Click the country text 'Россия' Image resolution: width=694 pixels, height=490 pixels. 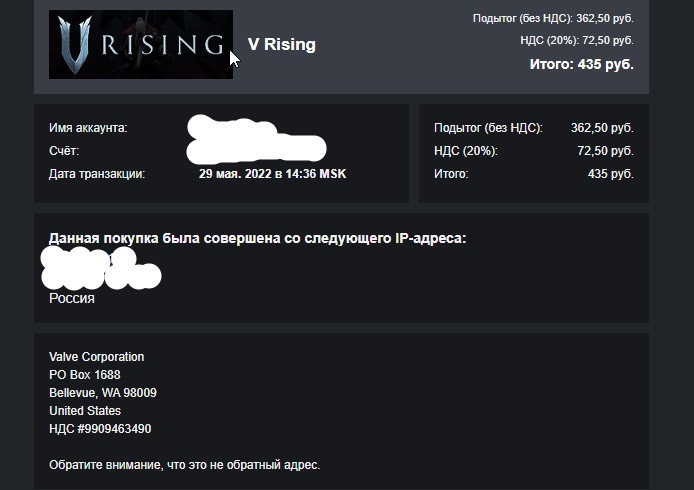[72, 298]
